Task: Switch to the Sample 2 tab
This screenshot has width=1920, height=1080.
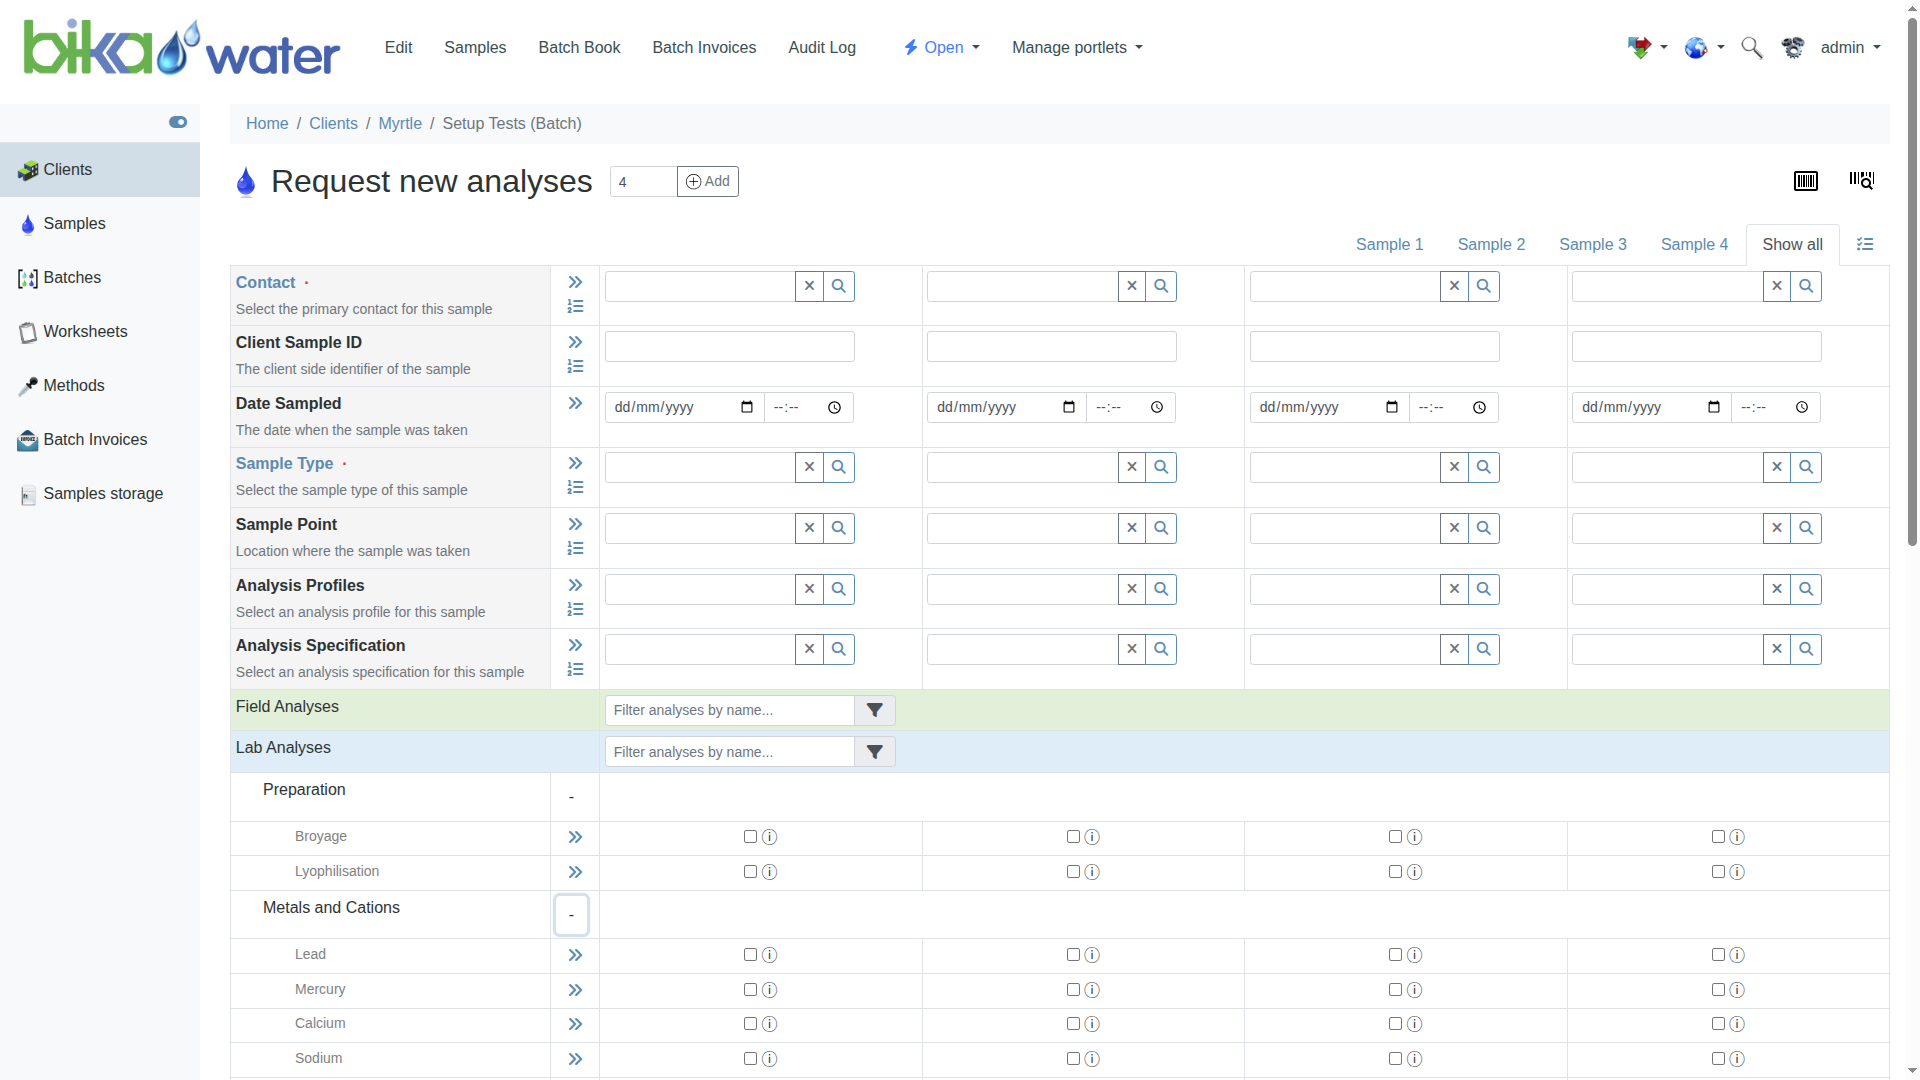Action: coord(1491,245)
